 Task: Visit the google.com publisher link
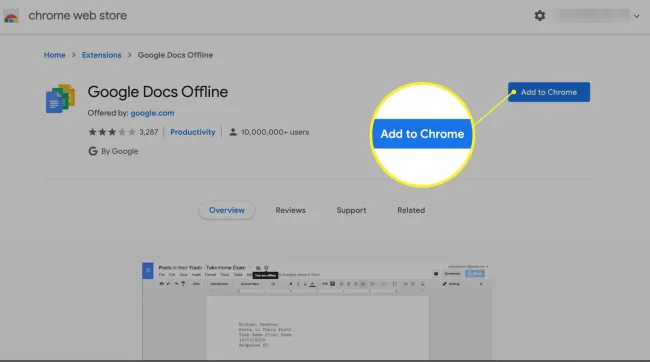(152, 113)
